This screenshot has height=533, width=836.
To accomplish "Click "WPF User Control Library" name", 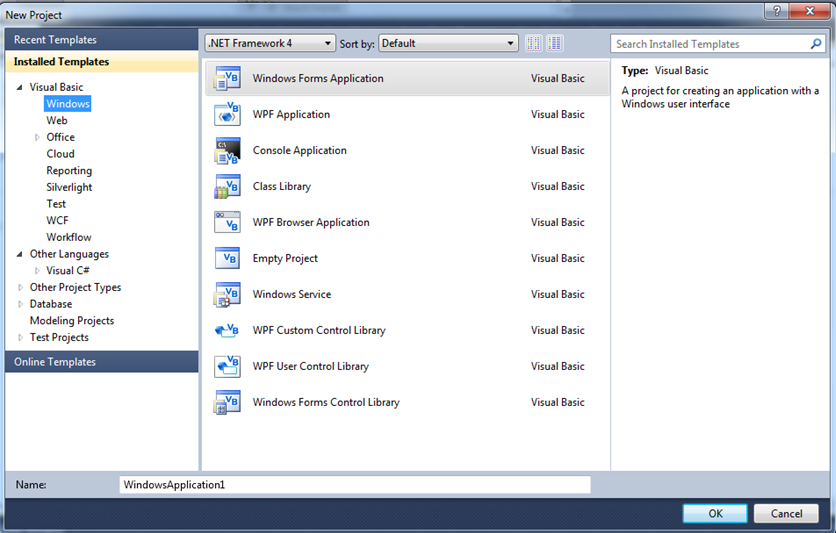I will (x=310, y=366).
